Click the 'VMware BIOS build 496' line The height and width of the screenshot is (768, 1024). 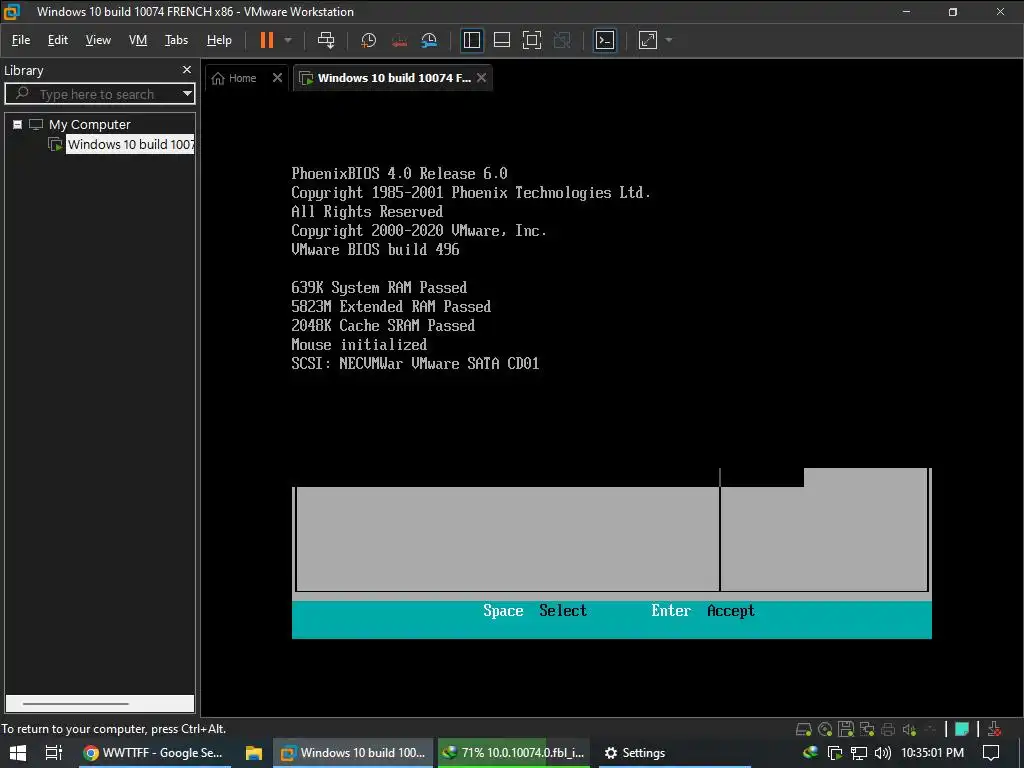coord(375,249)
